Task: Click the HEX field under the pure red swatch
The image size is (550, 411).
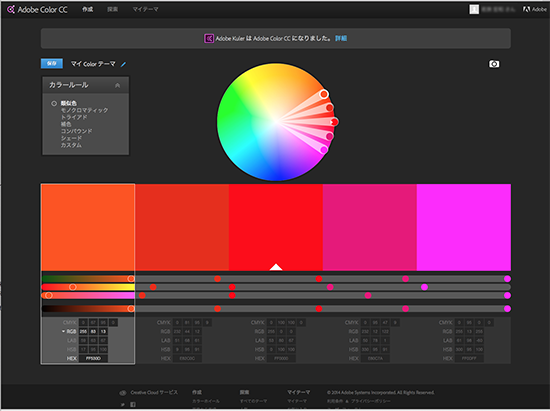Action: [x=281, y=358]
